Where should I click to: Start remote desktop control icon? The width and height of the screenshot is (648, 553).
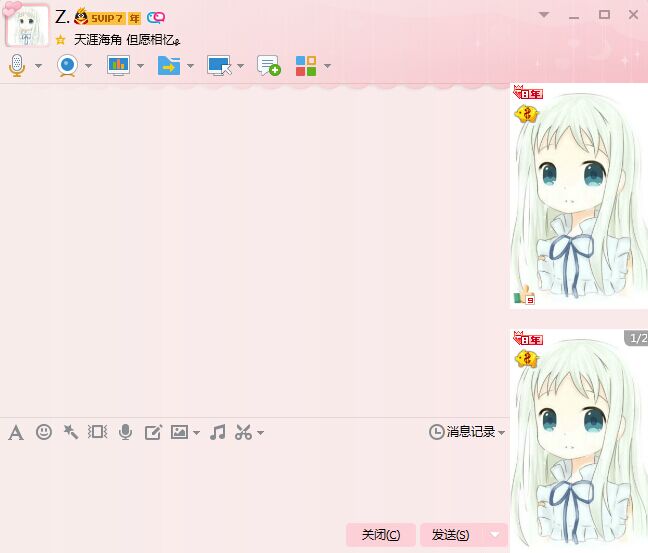[x=219, y=65]
